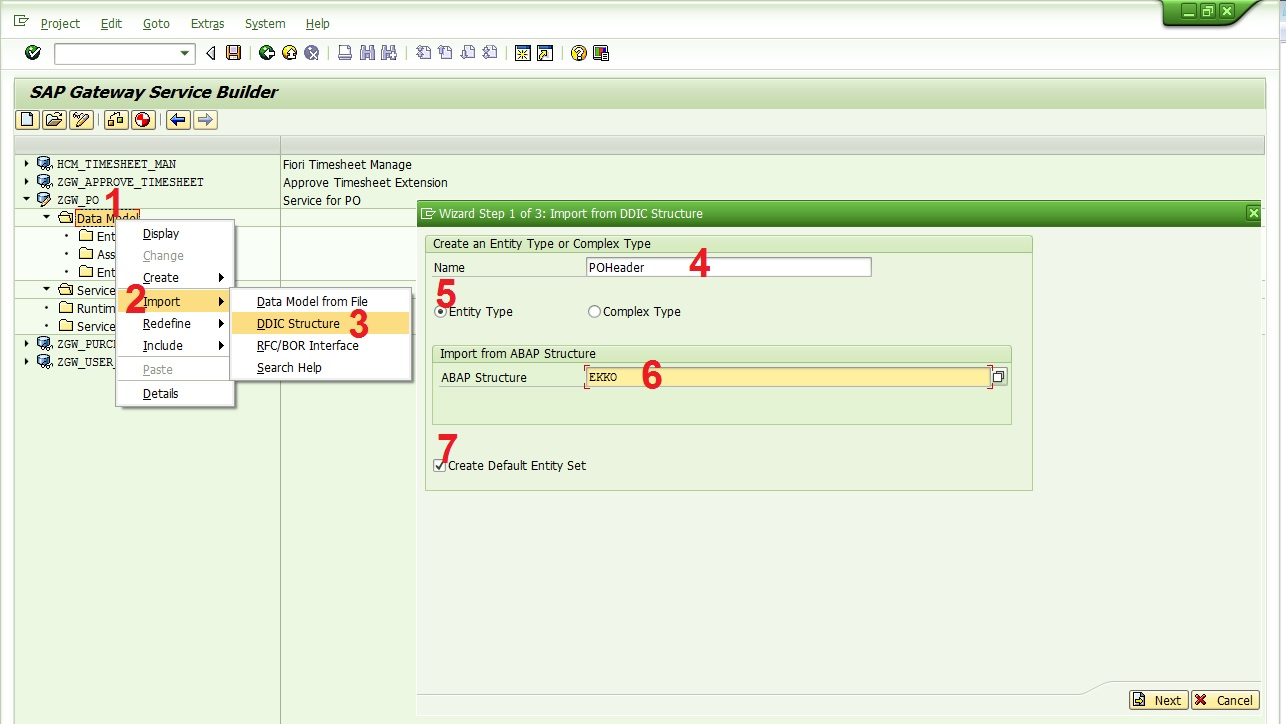The width and height of the screenshot is (1286, 724).
Task: Click the Next button in the wizard
Action: (1157, 700)
